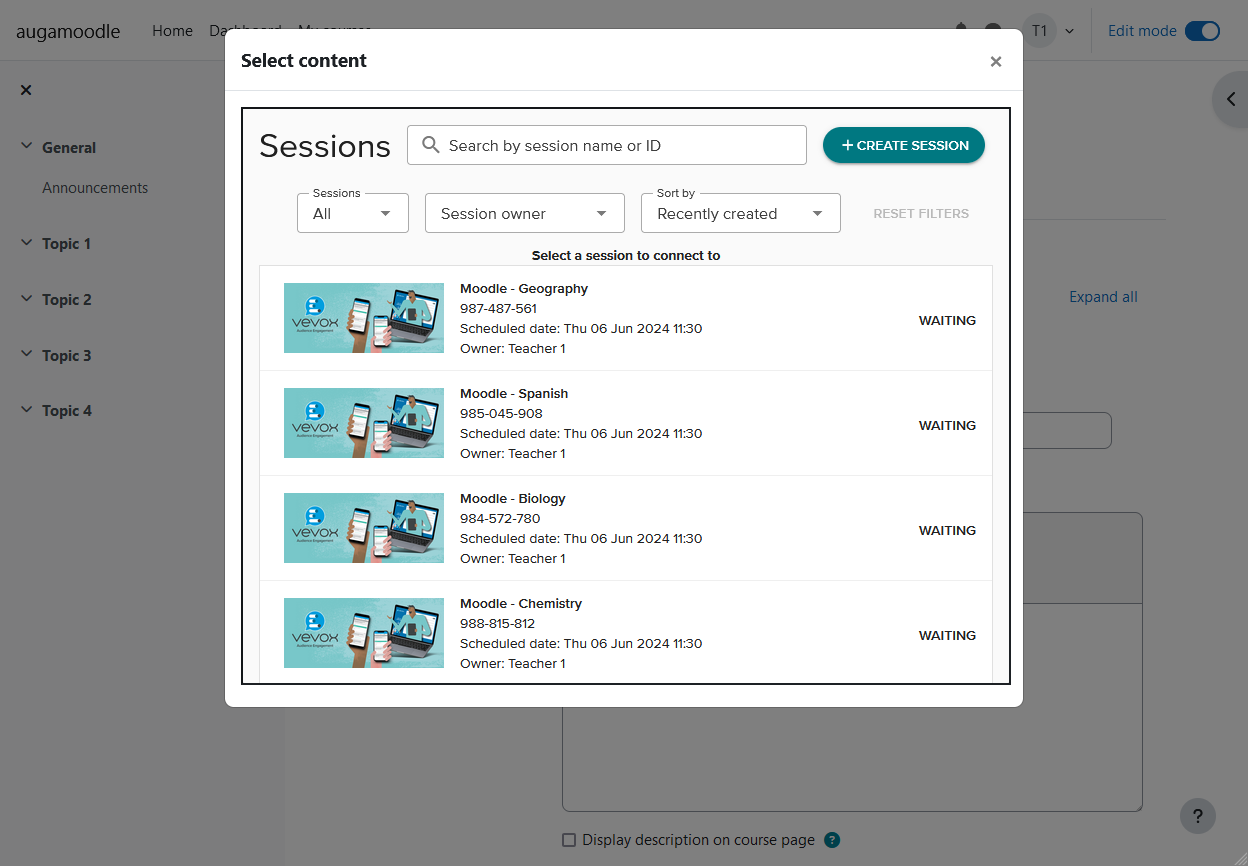
Task: Select the Moodle - Spanish session thumbnail
Action: pos(363,423)
